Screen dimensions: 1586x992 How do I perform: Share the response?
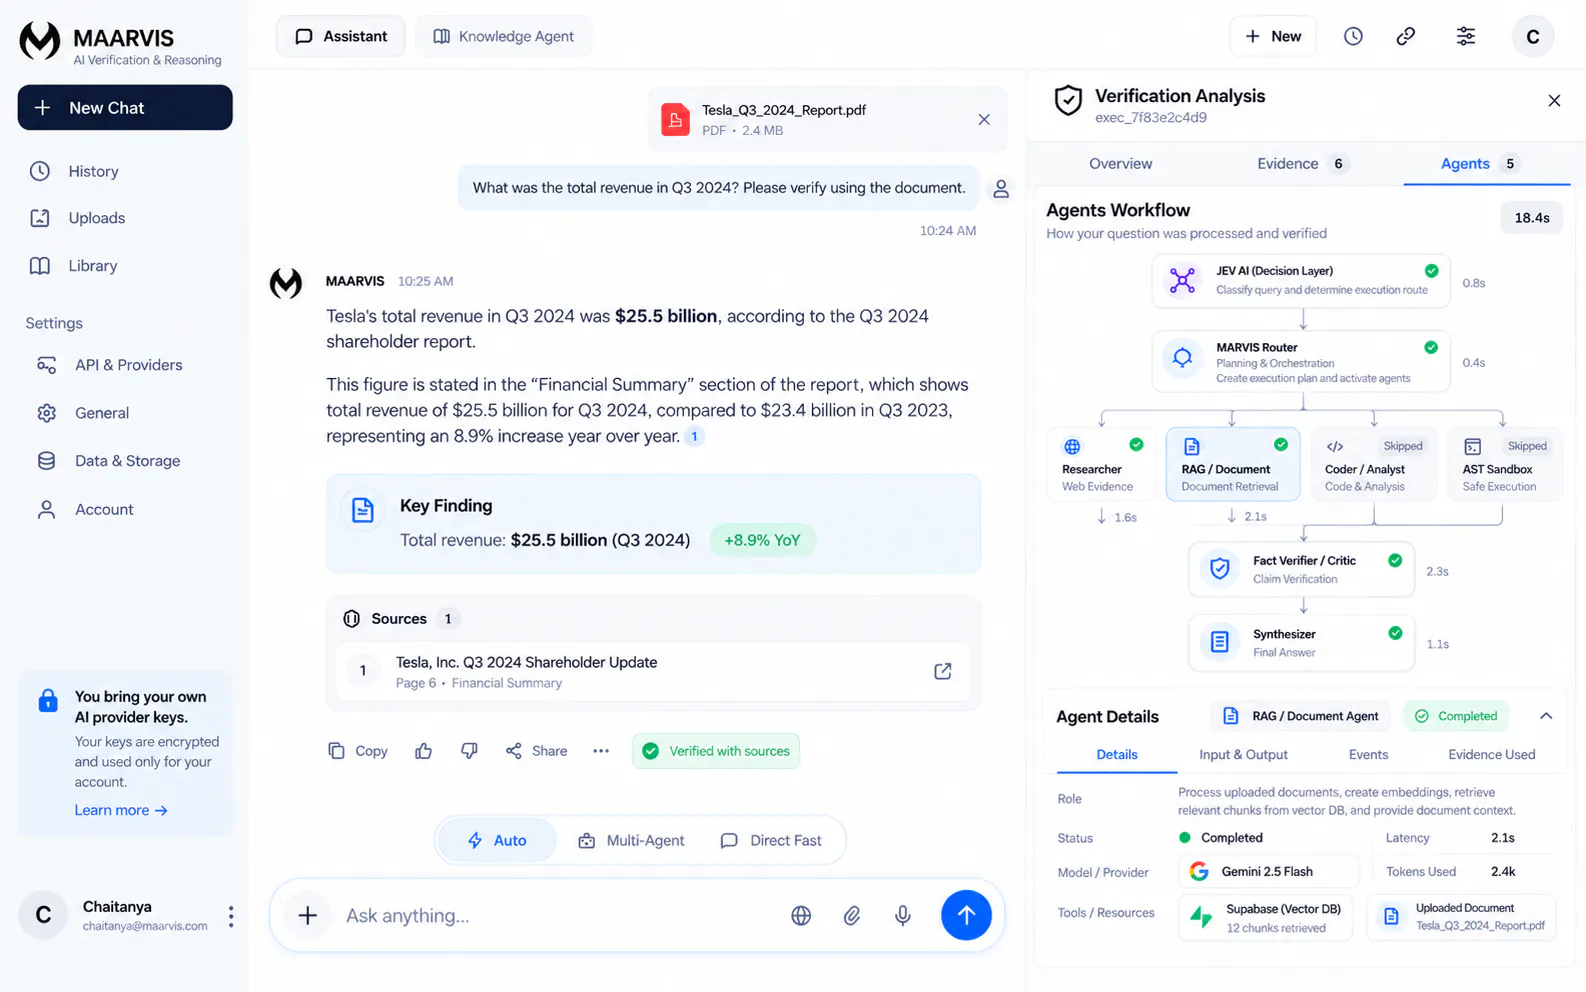[537, 751]
